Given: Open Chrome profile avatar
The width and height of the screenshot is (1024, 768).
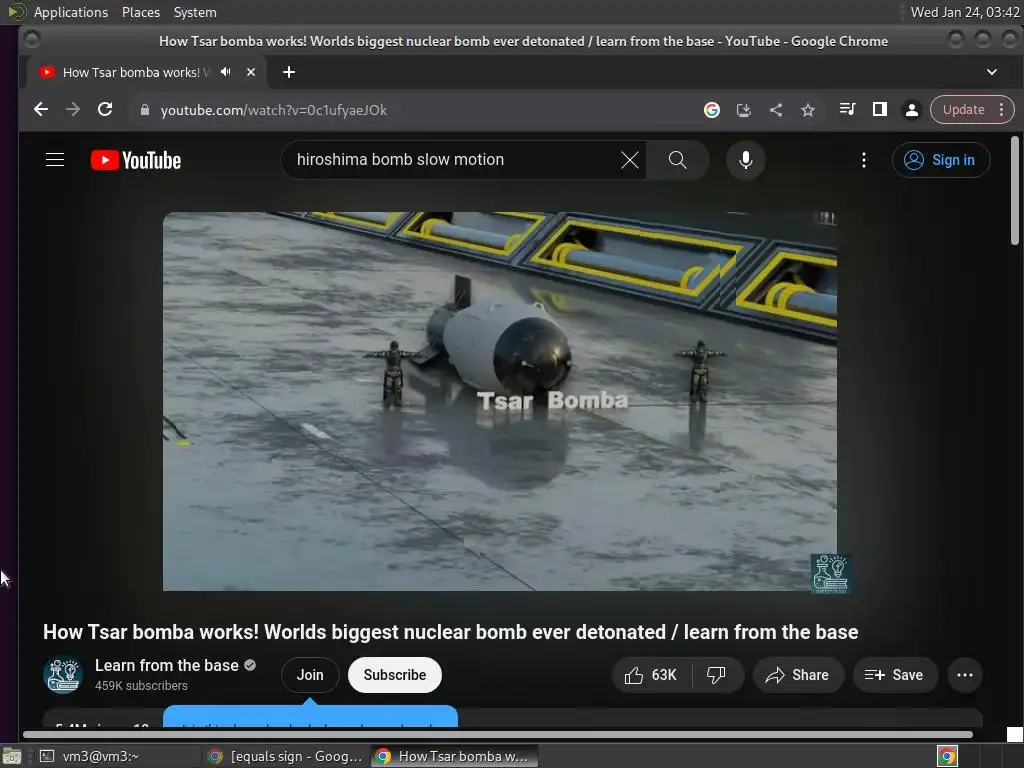Looking at the screenshot, I should [912, 110].
